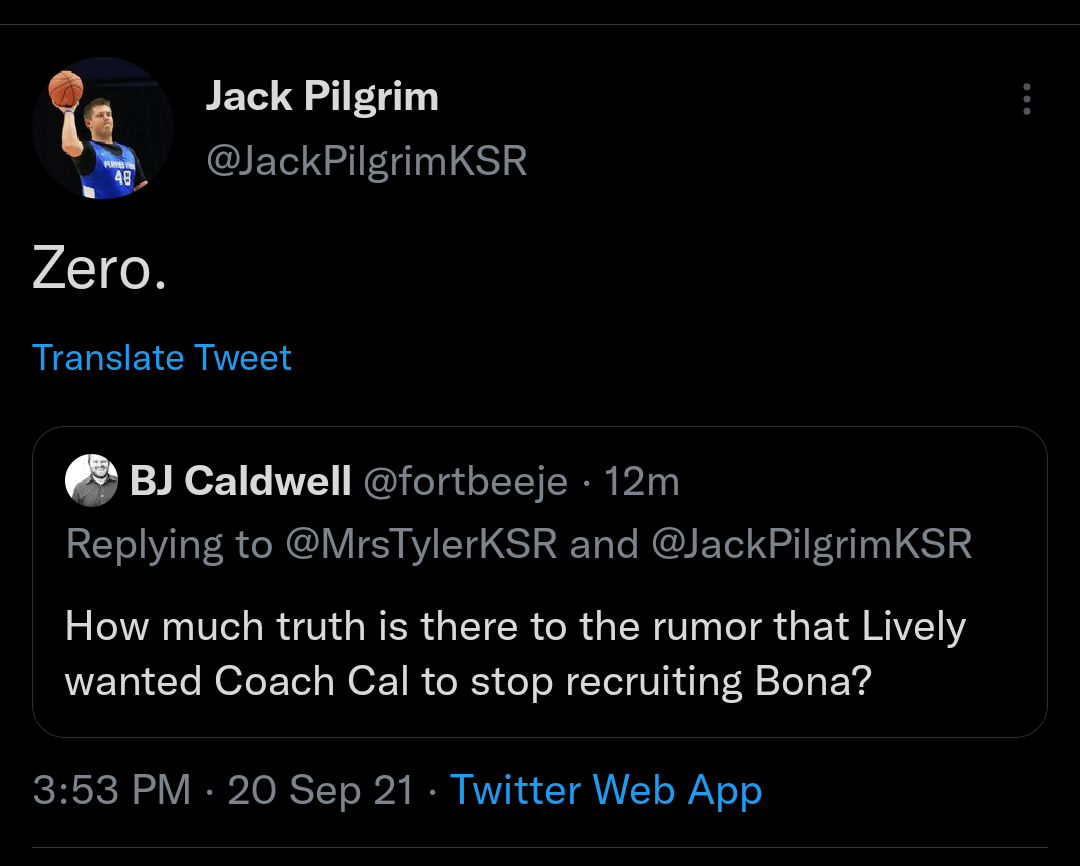
Task: Open the @JackPilgrimKSR handle below author name
Action: 366,160
